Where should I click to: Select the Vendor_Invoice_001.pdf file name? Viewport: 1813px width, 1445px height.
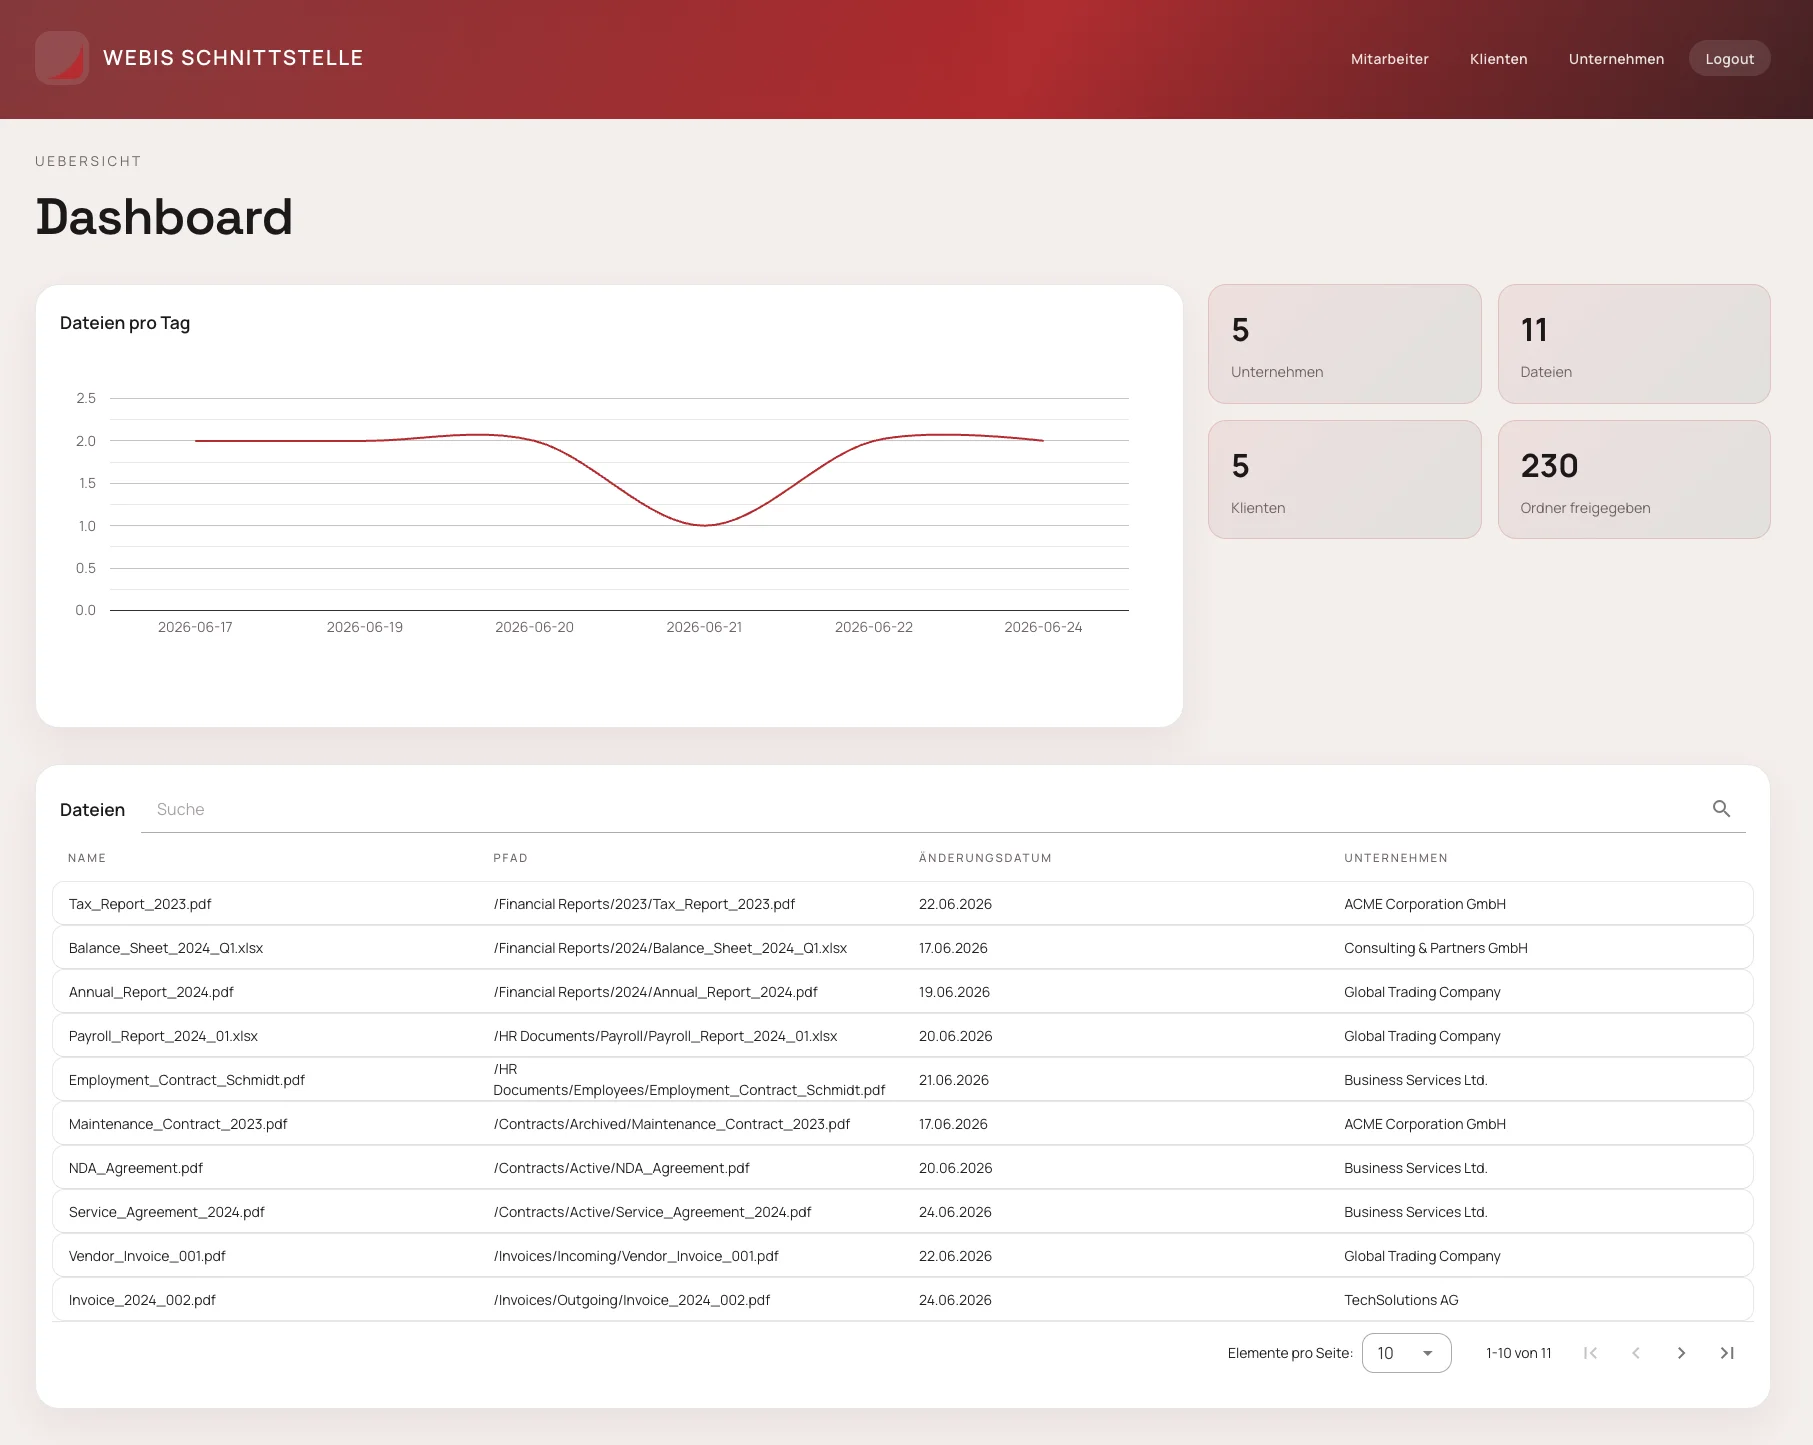[147, 1256]
